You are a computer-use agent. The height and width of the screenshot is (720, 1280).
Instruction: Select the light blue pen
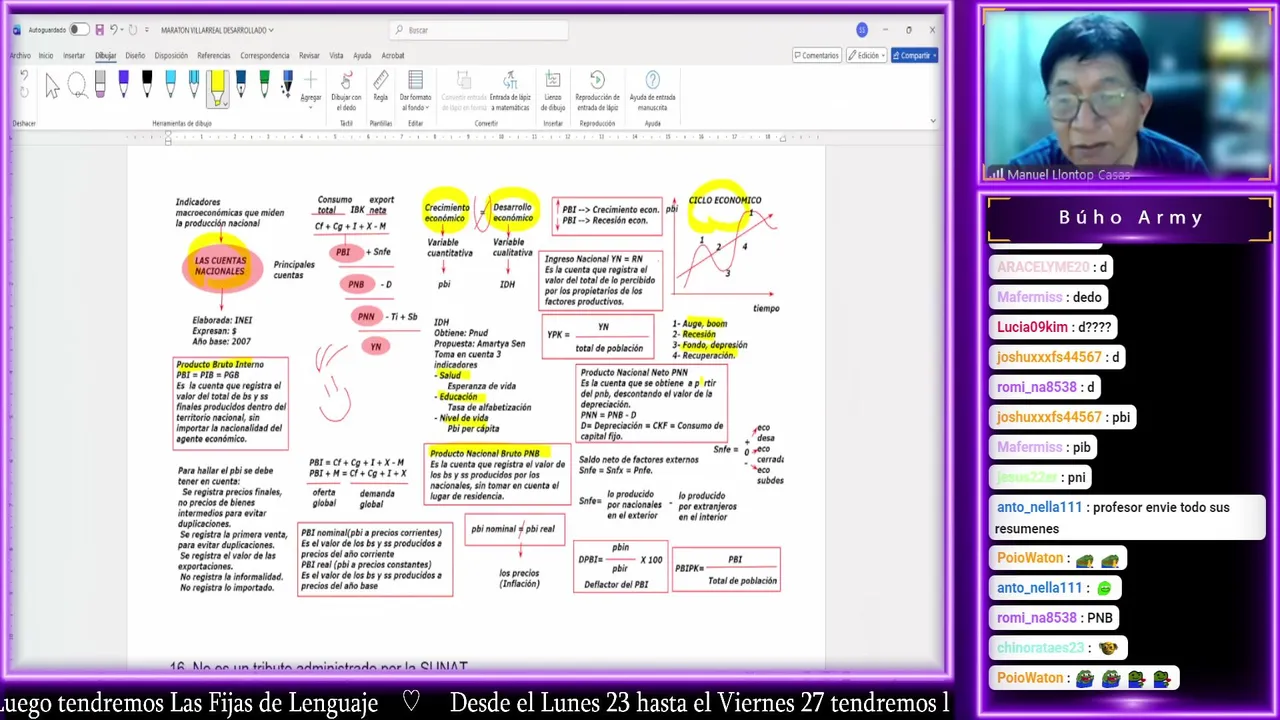click(170, 86)
